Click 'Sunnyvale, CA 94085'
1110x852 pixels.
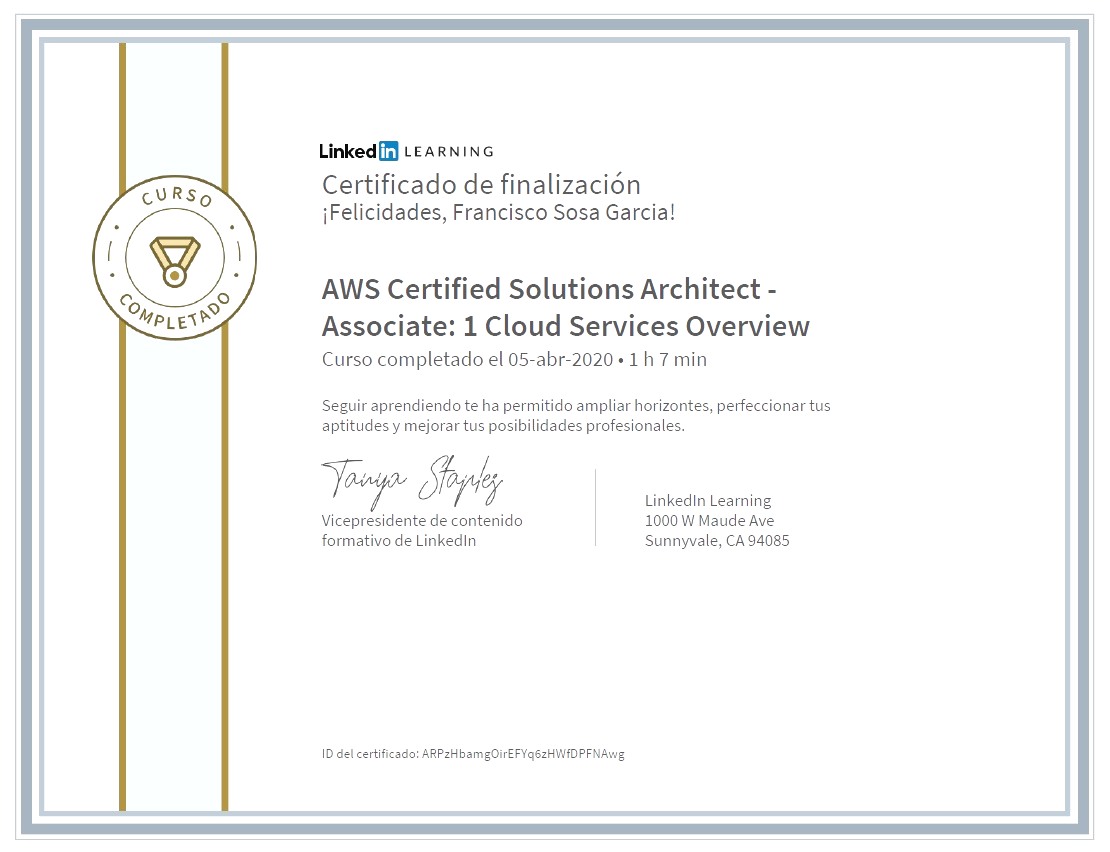pyautogui.click(x=717, y=541)
